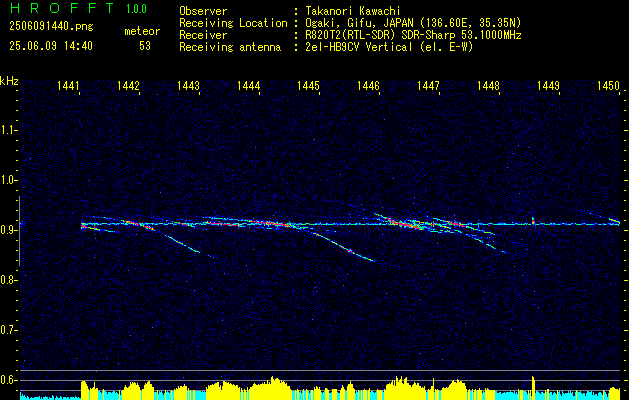629x400 pixels.
Task: Click the 0.7 kHz frequency label
Action: (x=8, y=330)
